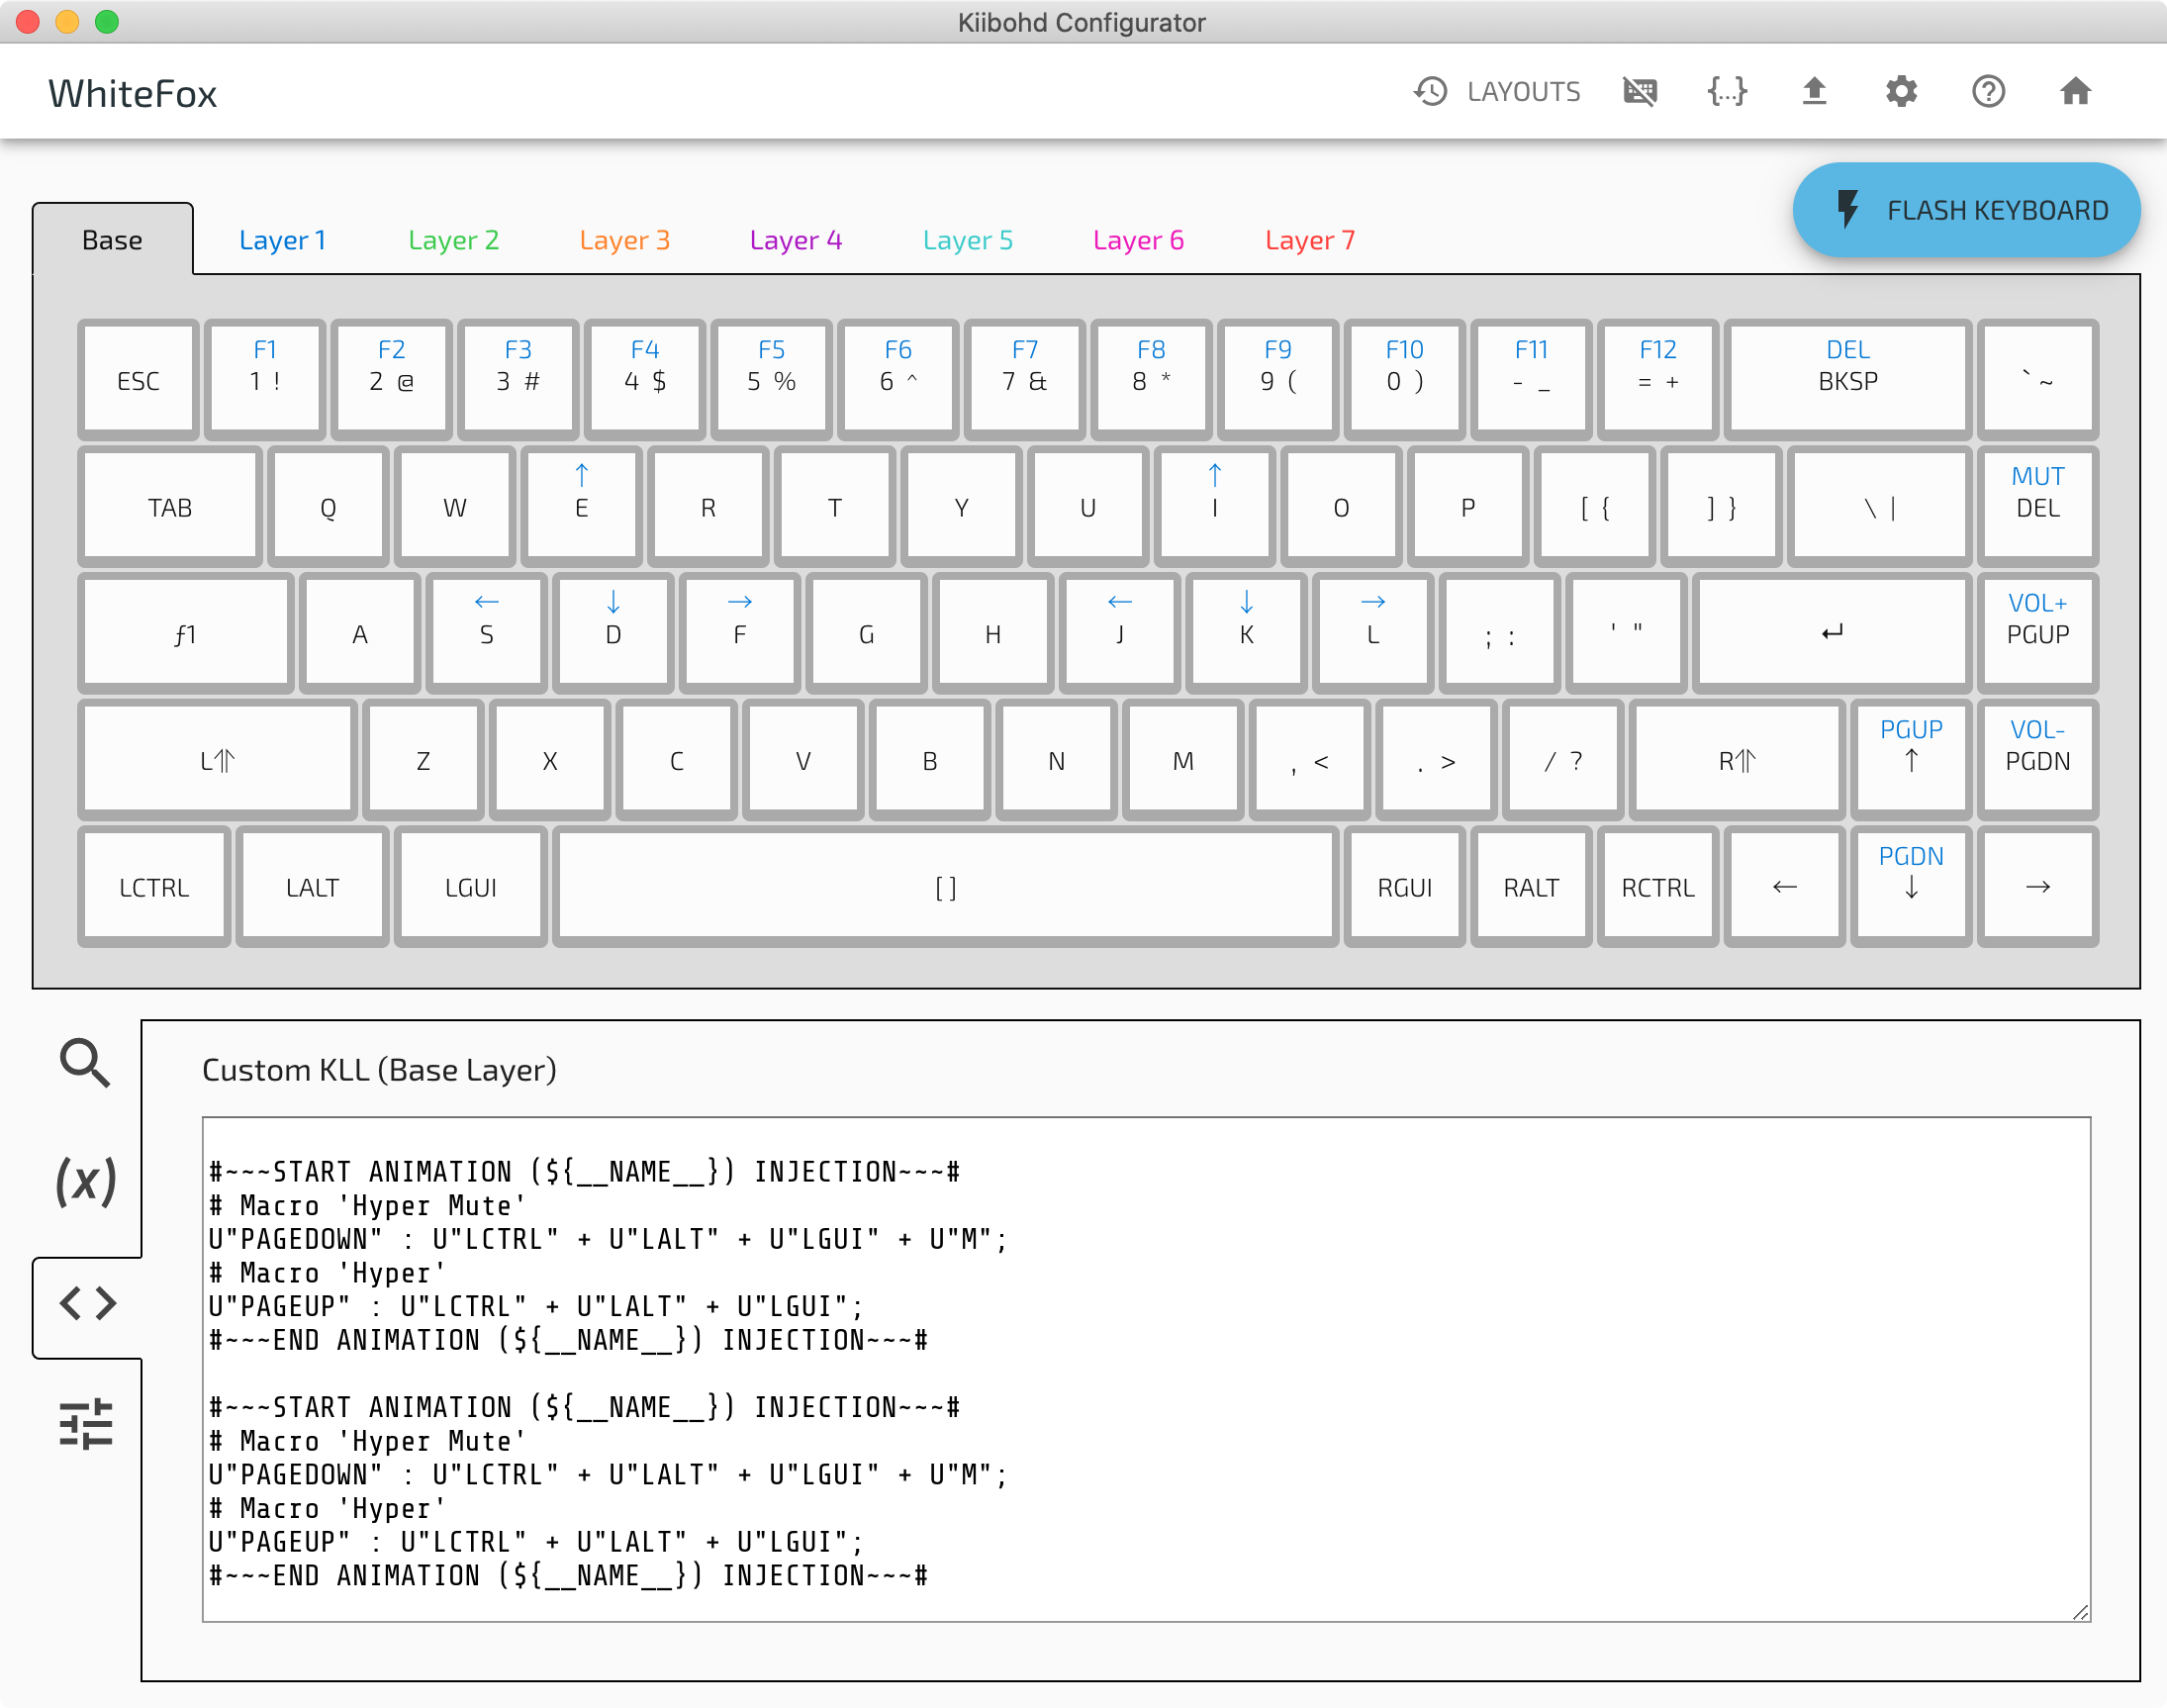Viewport: 2167px width, 1708px height.
Task: Select the Base layer tab
Action: [x=112, y=240]
